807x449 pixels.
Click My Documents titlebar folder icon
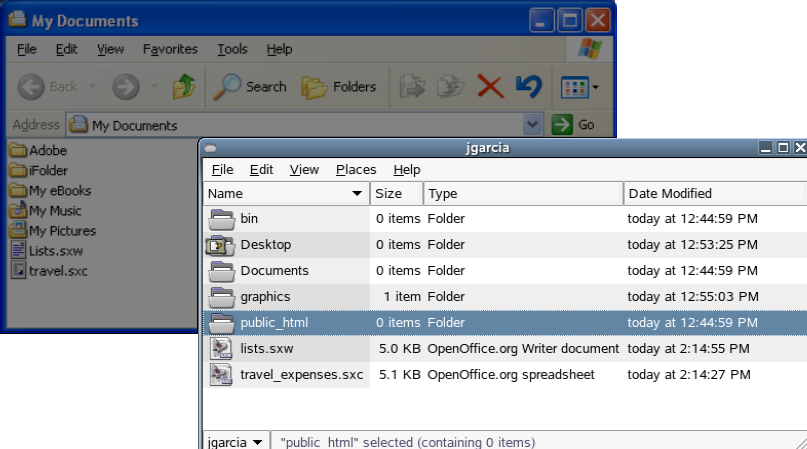click(17, 19)
